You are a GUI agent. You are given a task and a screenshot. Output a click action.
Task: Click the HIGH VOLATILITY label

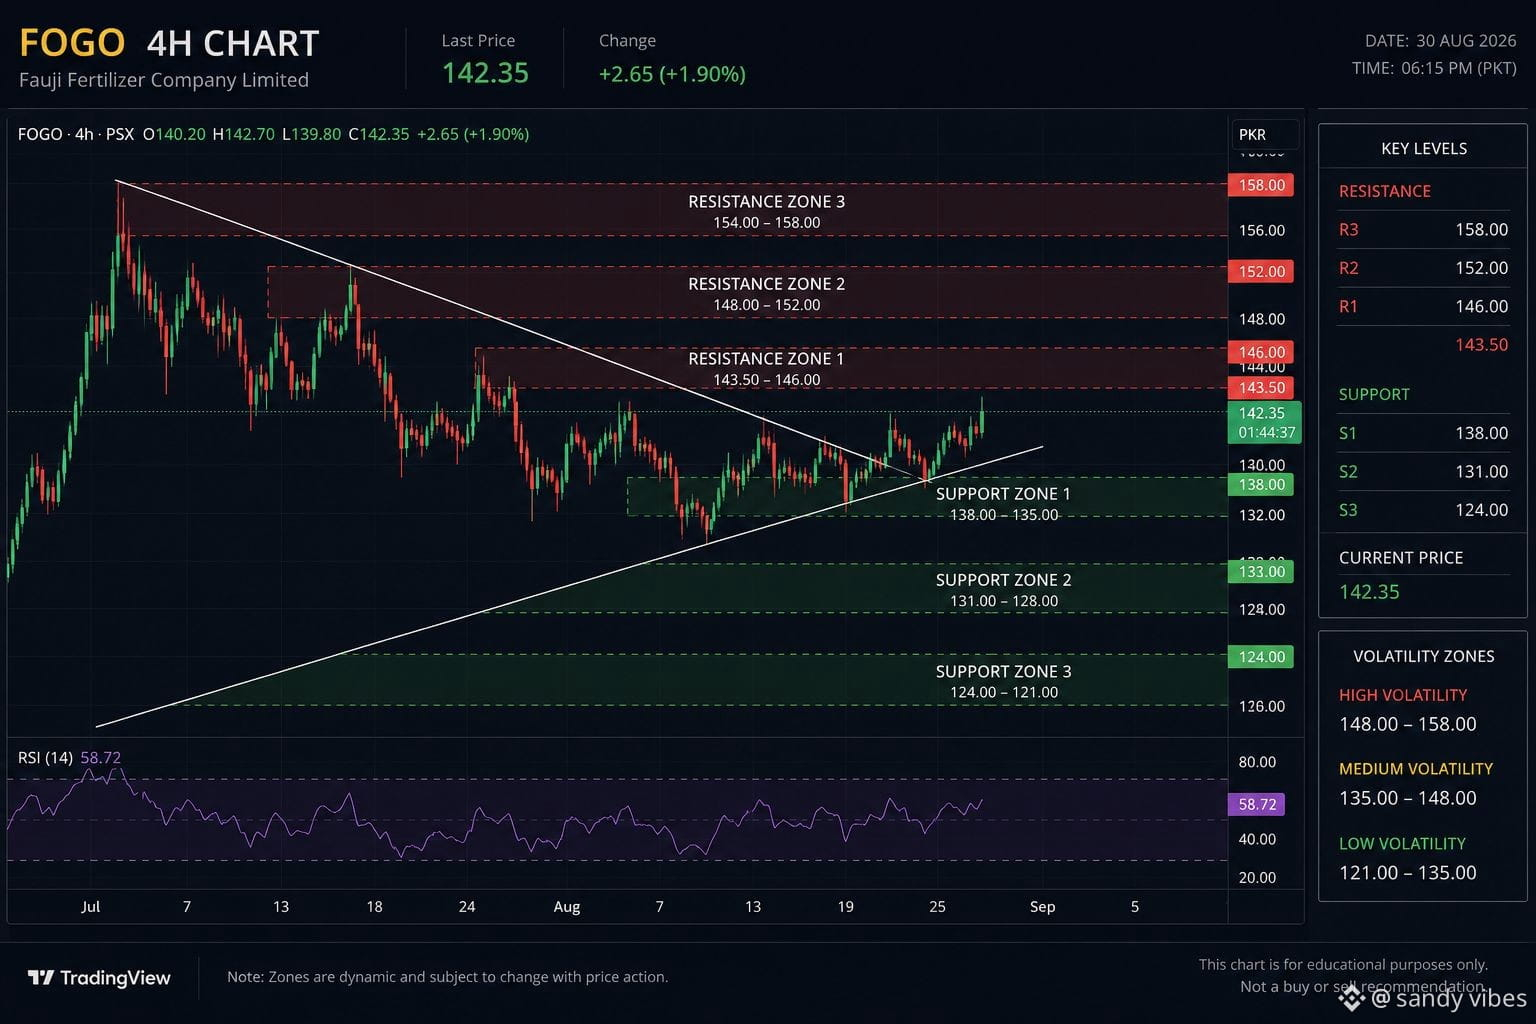click(x=1403, y=695)
